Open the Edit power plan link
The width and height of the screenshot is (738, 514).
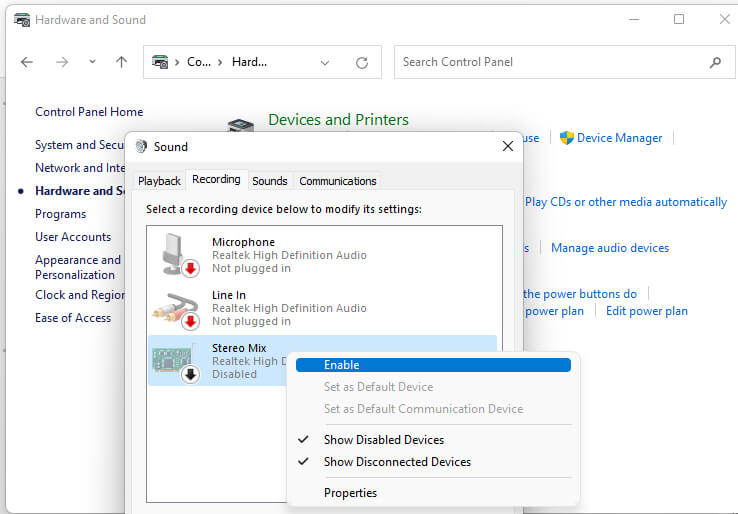click(x=646, y=311)
